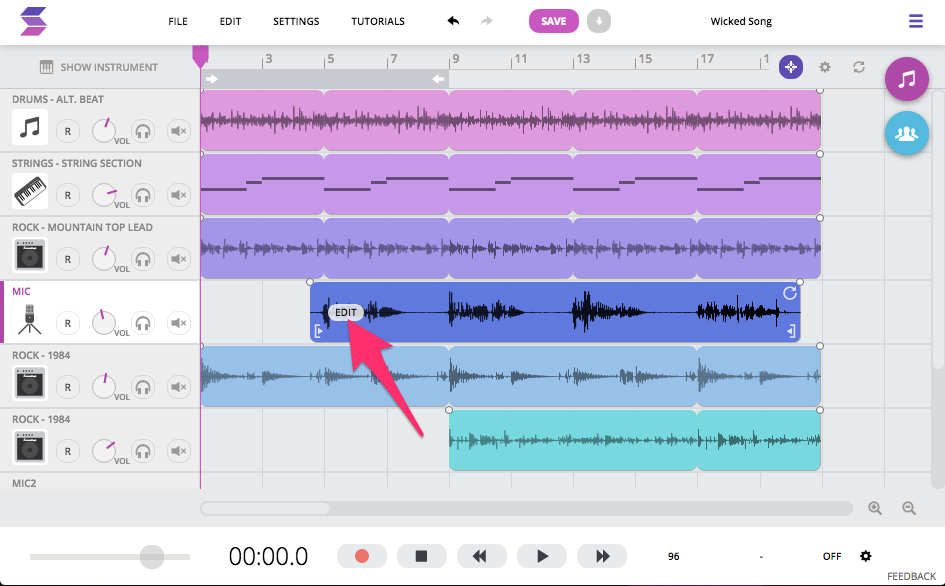Click the redo arrow icon
This screenshot has width=945, height=586.
coord(486,21)
